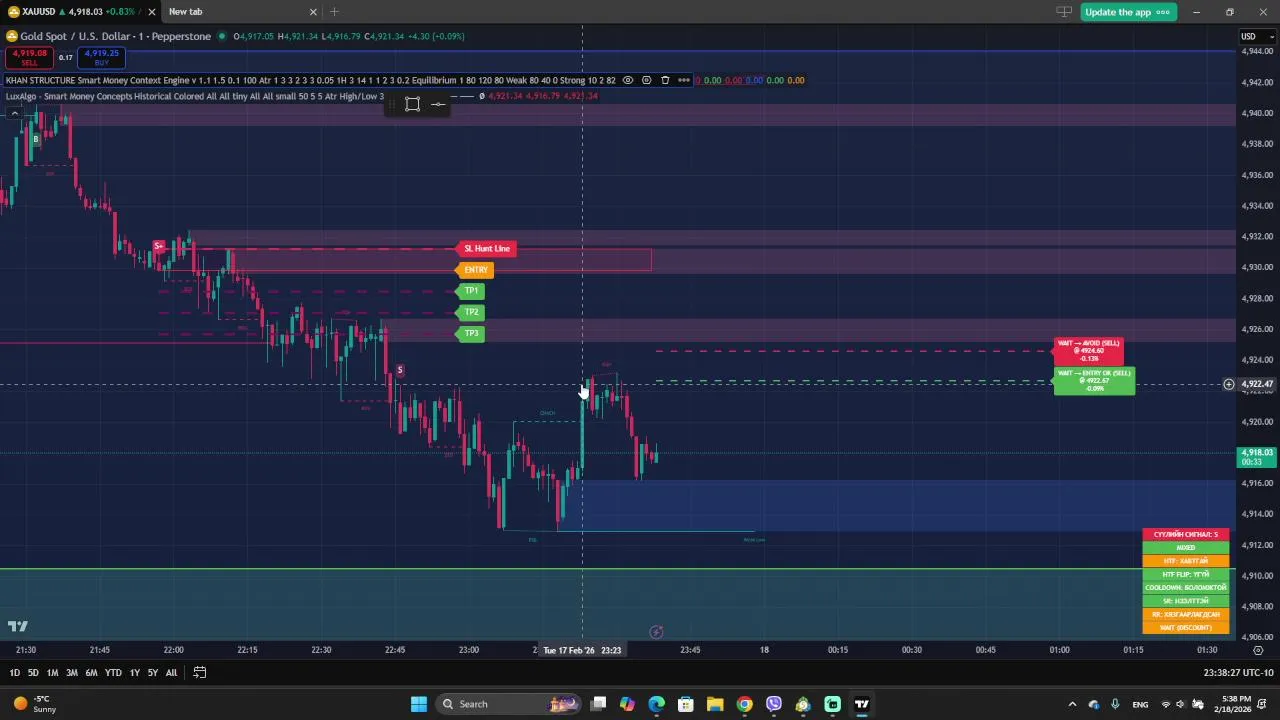The width and height of the screenshot is (1280, 720).
Task: Open timezone menu showing 23:38:27 UTC-10
Action: tap(1238, 673)
